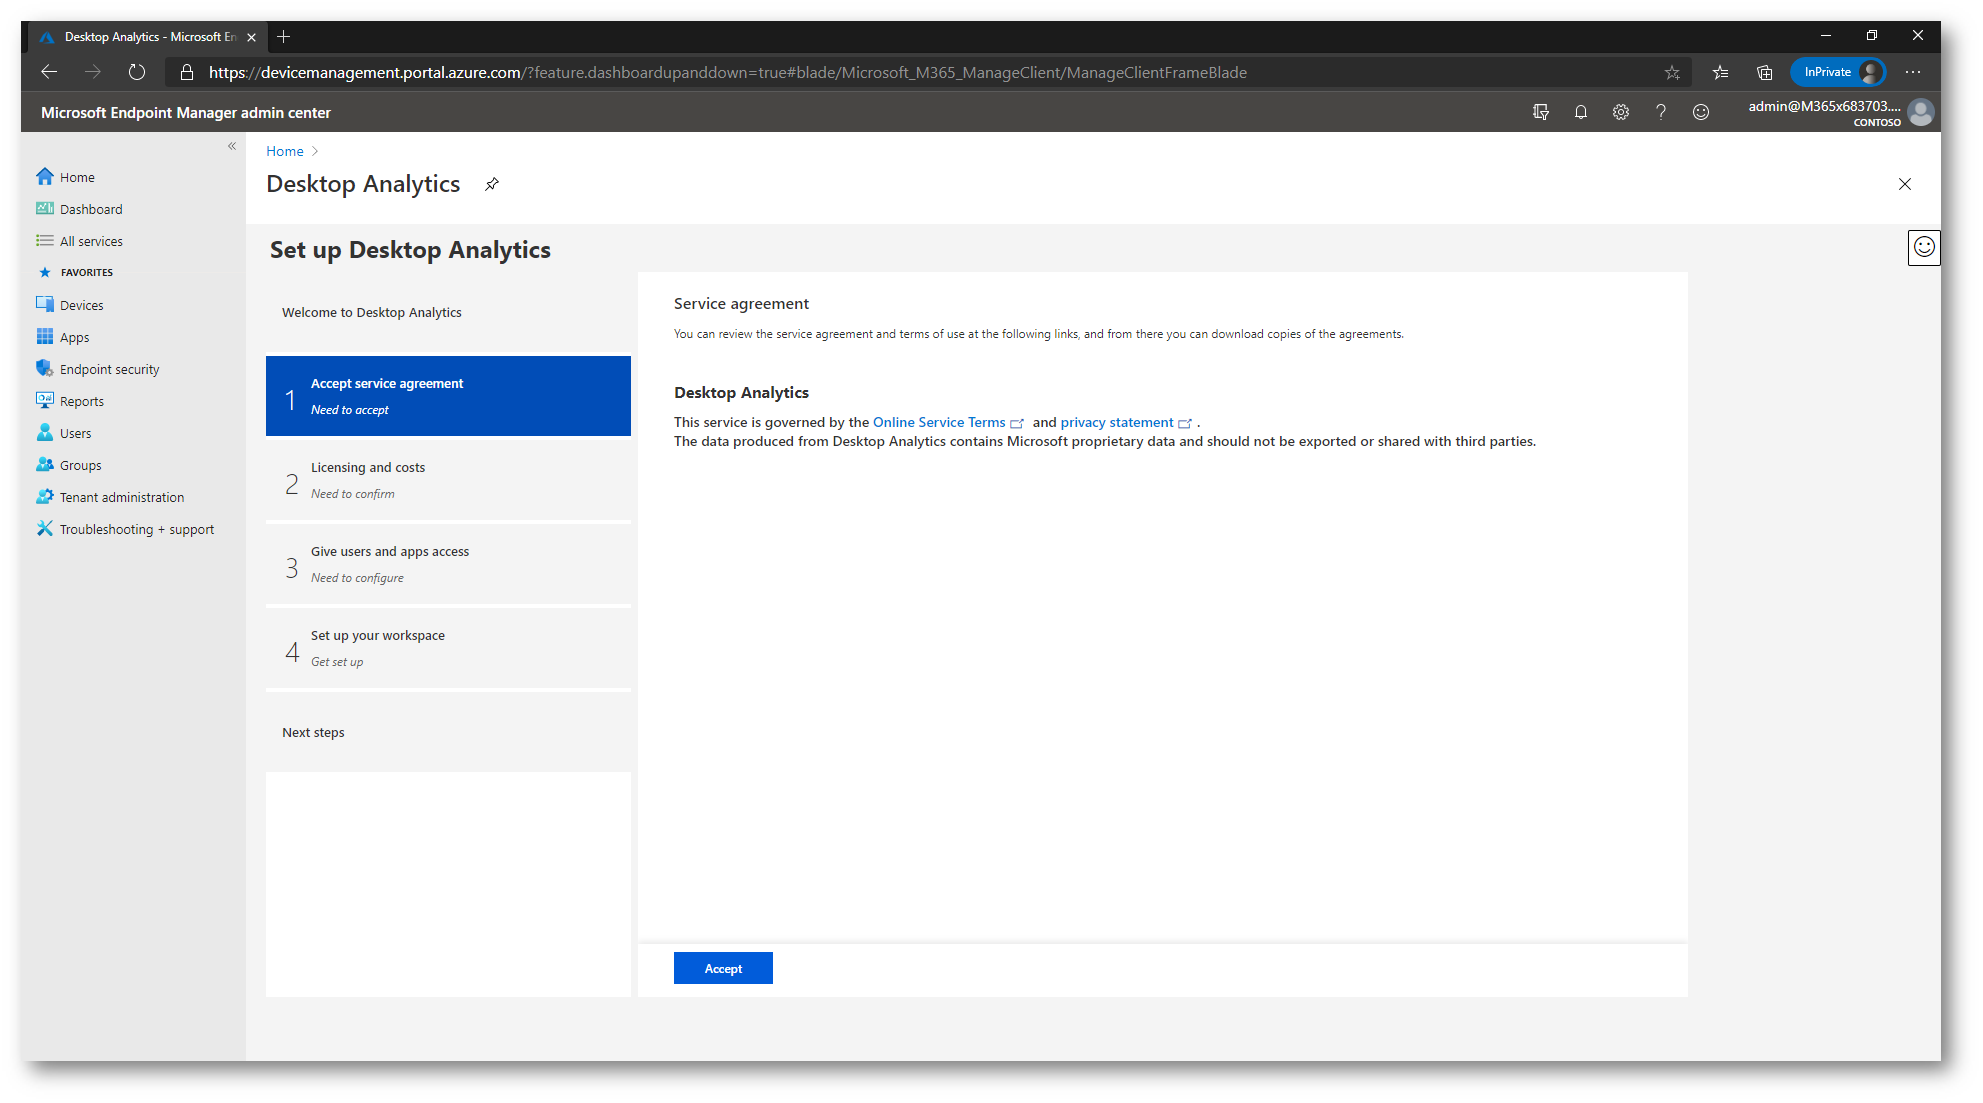Open the Dashboard sidebar item
The width and height of the screenshot is (1983, 1103).
click(x=91, y=209)
